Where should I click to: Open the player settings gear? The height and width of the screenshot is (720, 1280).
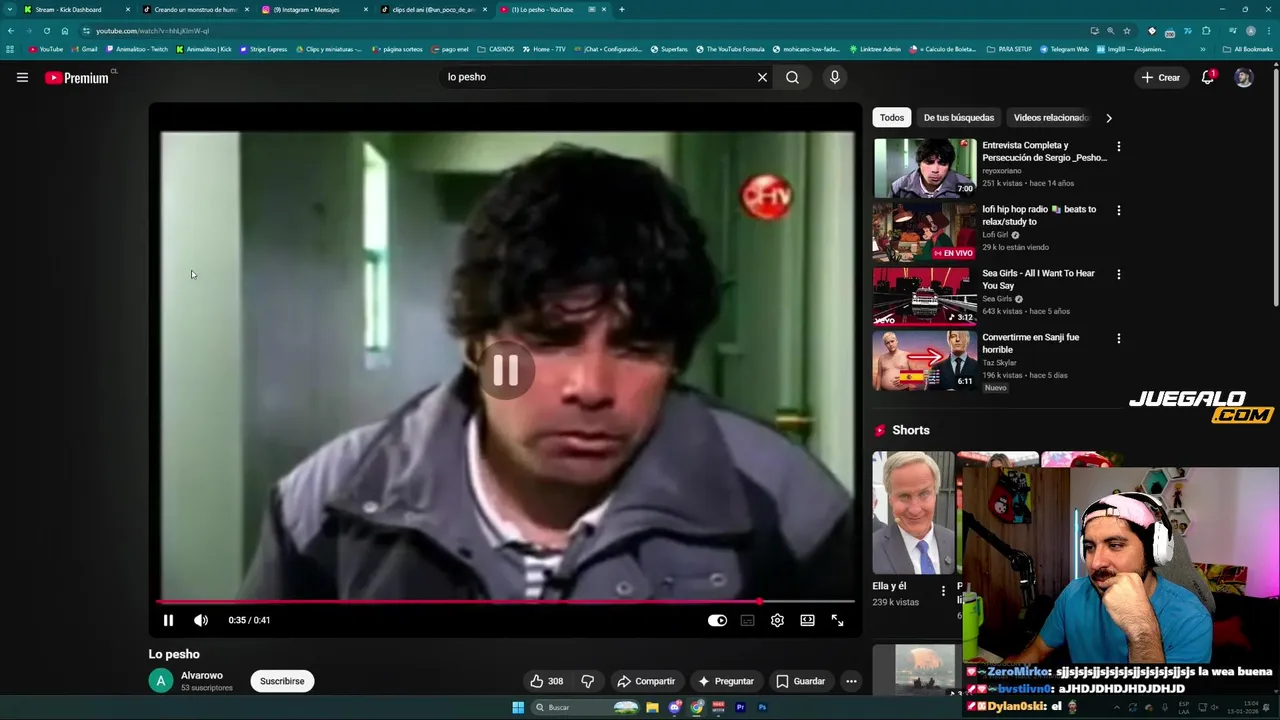click(777, 620)
